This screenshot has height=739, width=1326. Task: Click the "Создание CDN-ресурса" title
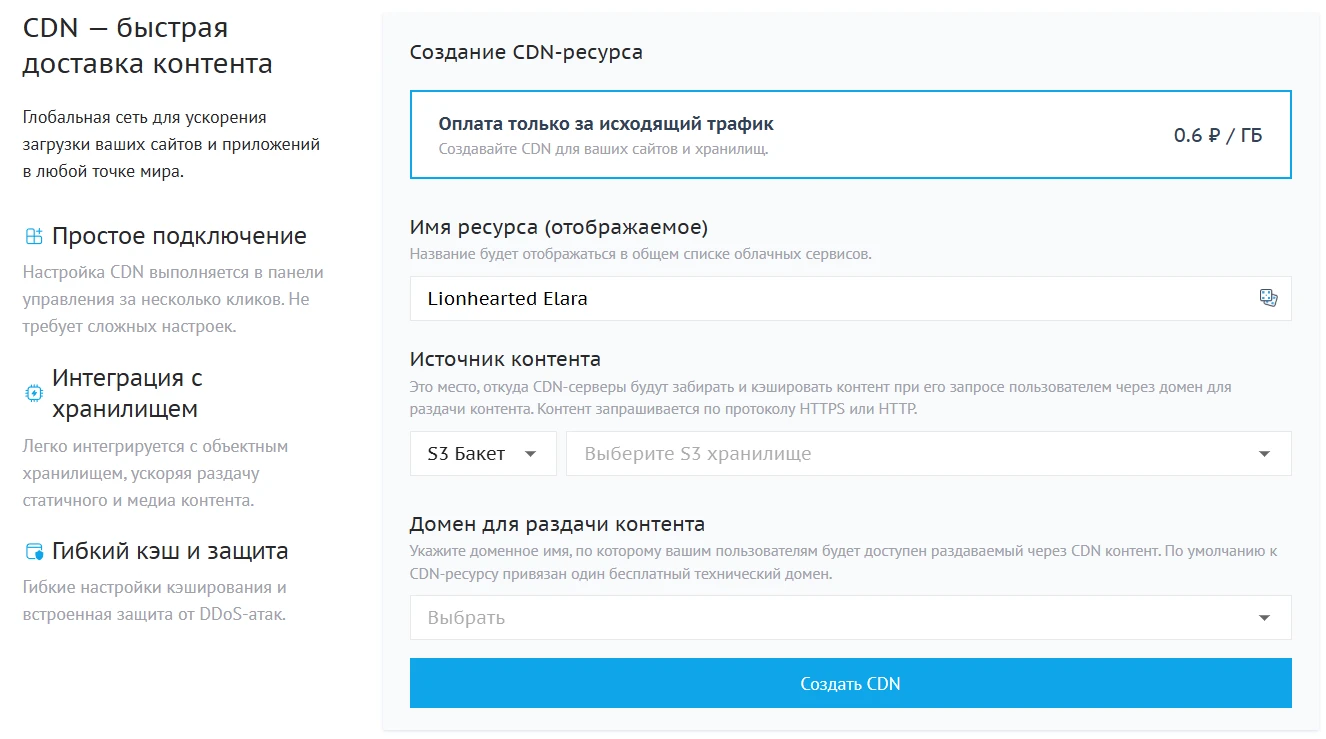525,51
